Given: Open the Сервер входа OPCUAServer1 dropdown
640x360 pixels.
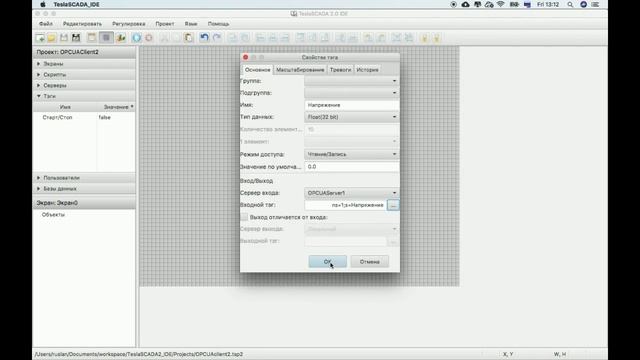Looking at the screenshot, I should (351, 193).
